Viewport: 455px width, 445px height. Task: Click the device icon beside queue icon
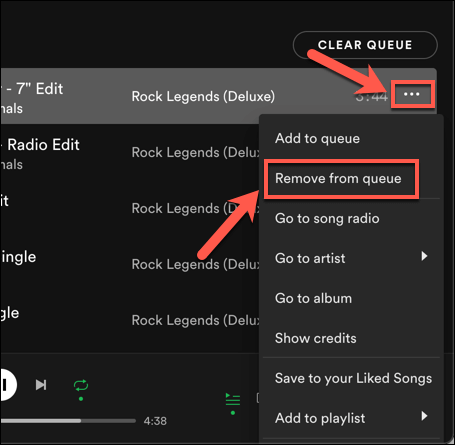pos(258,398)
